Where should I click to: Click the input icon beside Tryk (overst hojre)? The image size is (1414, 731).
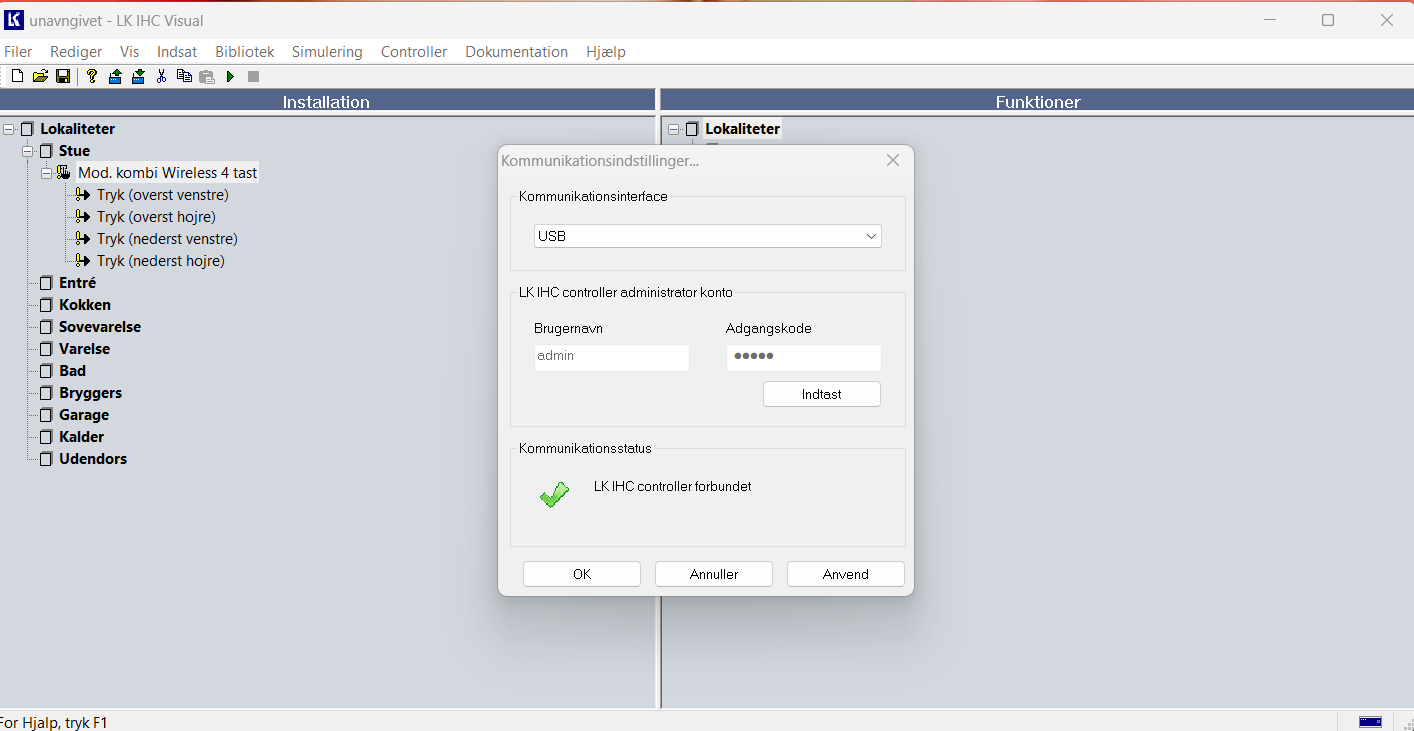click(x=83, y=217)
